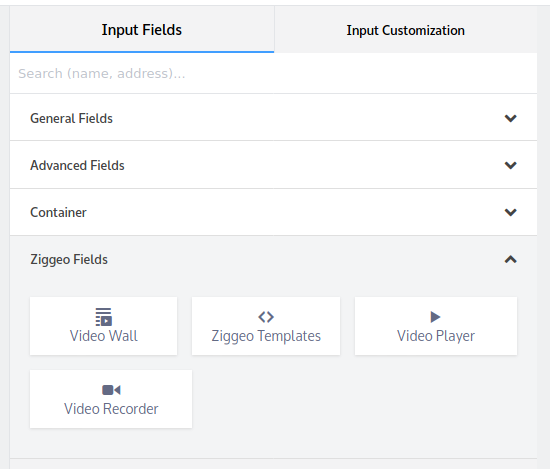Open the Container section header
This screenshot has height=469, width=550.
273,212
